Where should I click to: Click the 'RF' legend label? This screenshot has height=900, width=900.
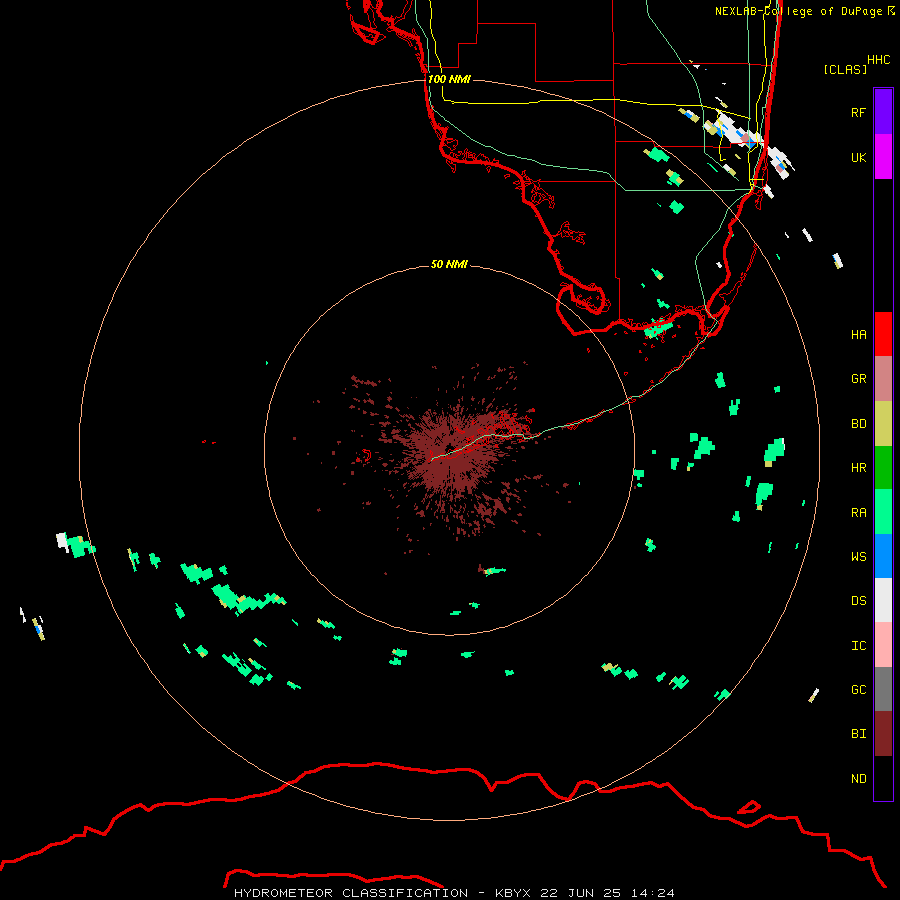coord(858,112)
